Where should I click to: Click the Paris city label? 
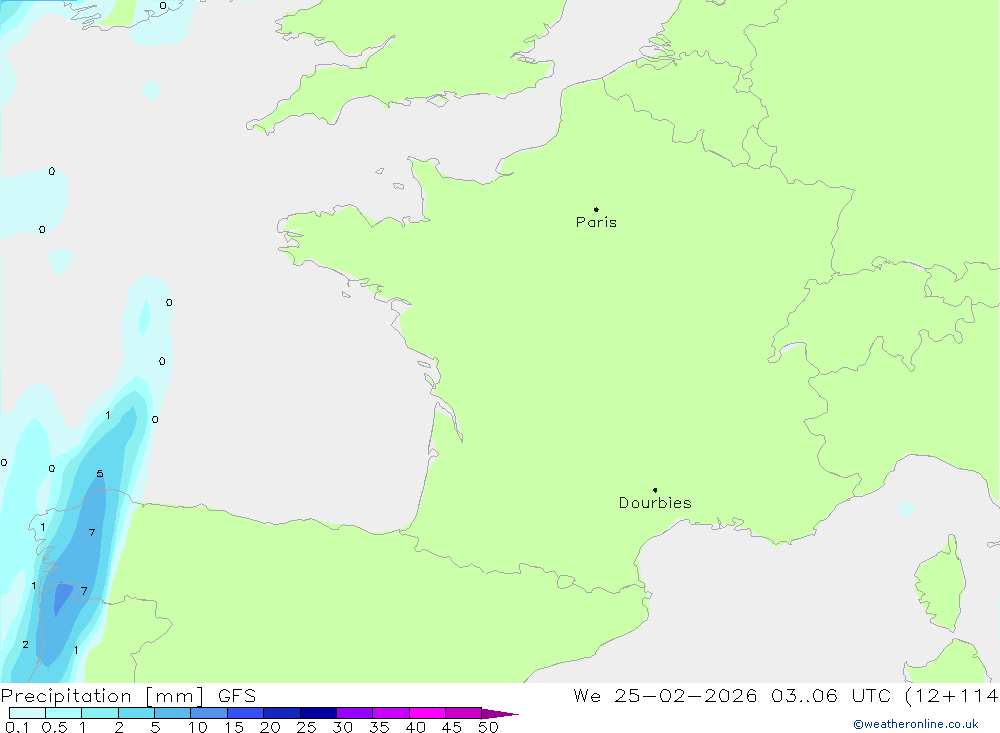click(596, 222)
